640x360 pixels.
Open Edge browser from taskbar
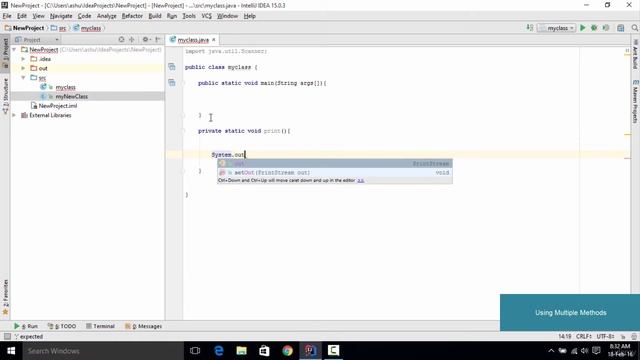[x=219, y=351]
